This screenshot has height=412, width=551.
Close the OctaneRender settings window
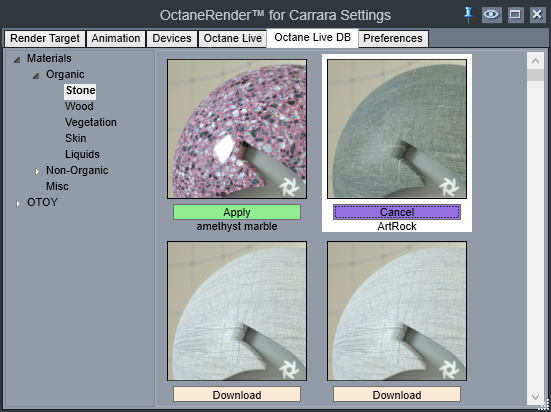pos(537,15)
